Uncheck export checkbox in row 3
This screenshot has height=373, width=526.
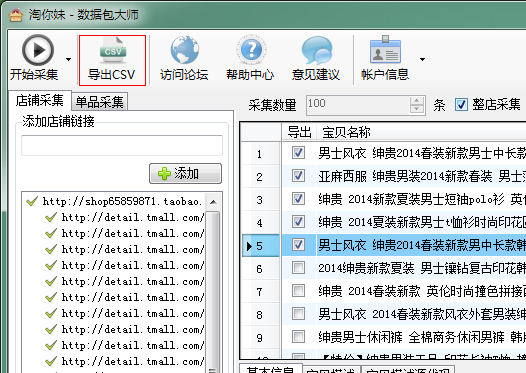tap(298, 199)
